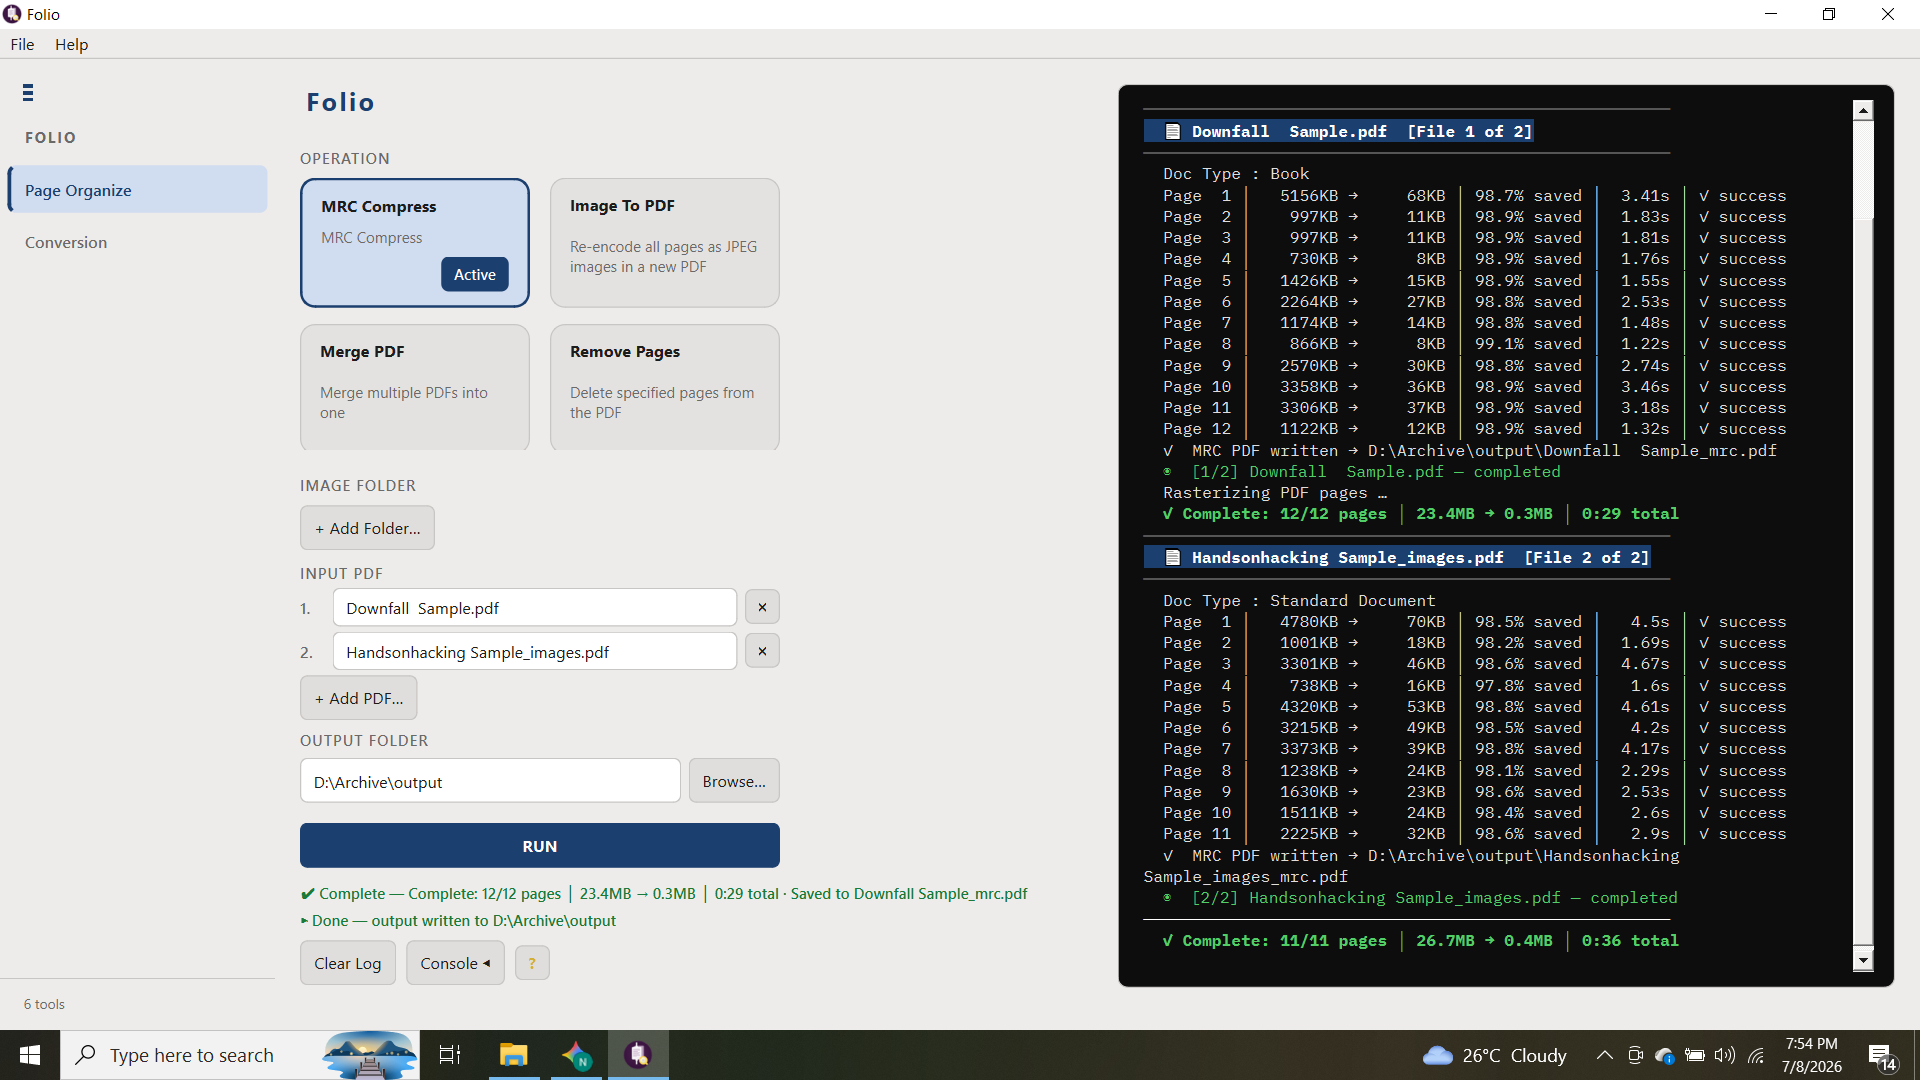
Task: Open the File menu
Action: tap(22, 44)
